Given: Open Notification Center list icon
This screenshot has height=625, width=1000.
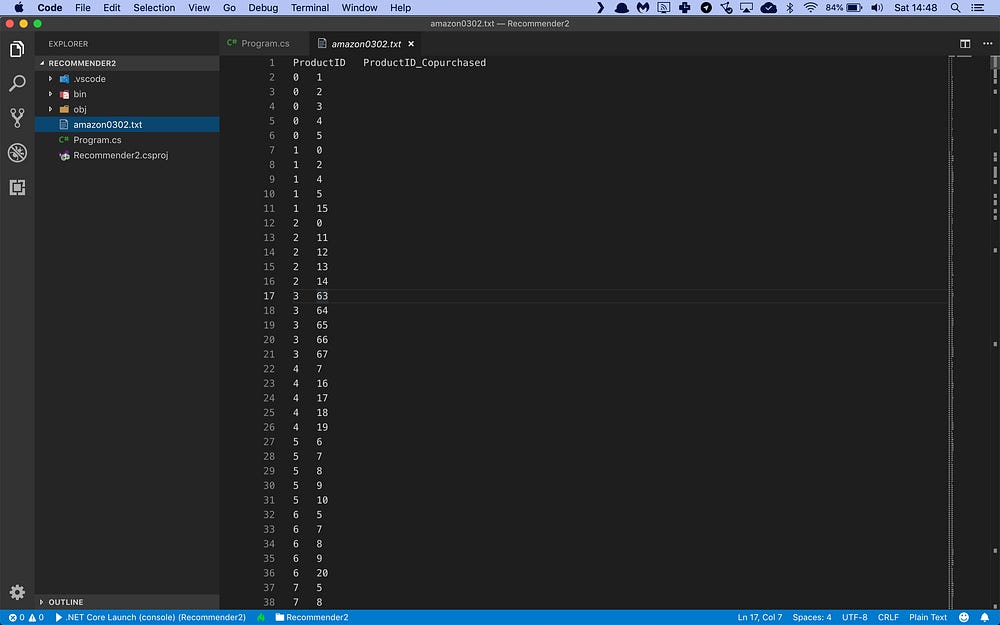Looking at the screenshot, I should pyautogui.click(x=977, y=8).
